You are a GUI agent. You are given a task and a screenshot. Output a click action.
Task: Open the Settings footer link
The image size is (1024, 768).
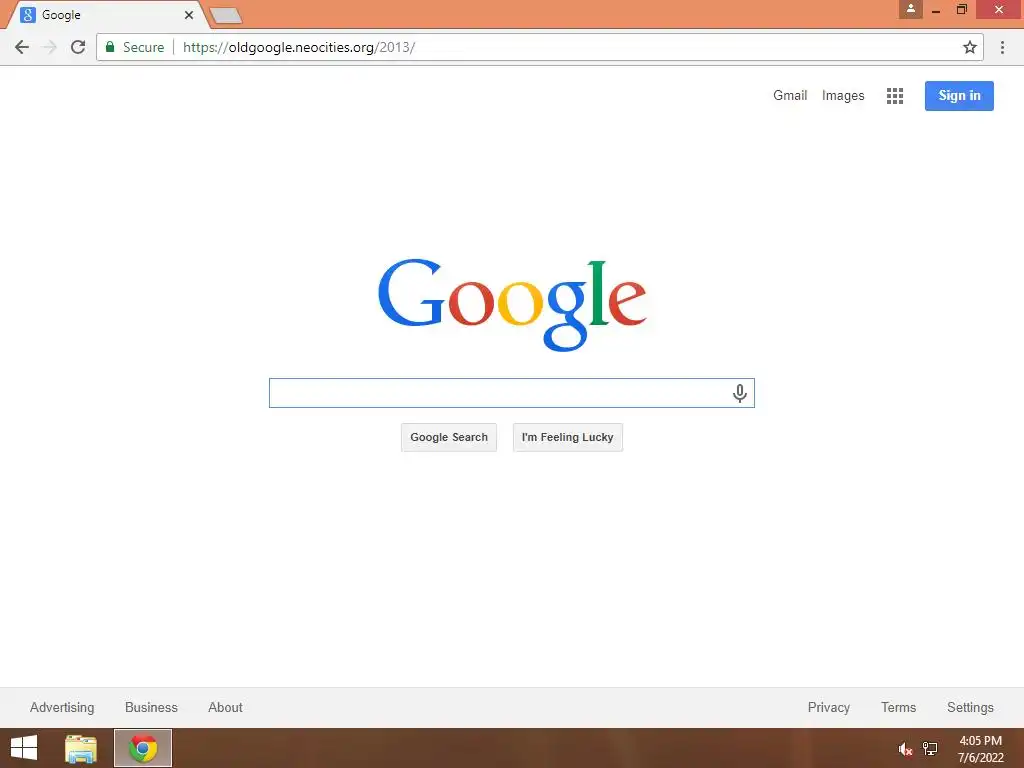tap(970, 707)
